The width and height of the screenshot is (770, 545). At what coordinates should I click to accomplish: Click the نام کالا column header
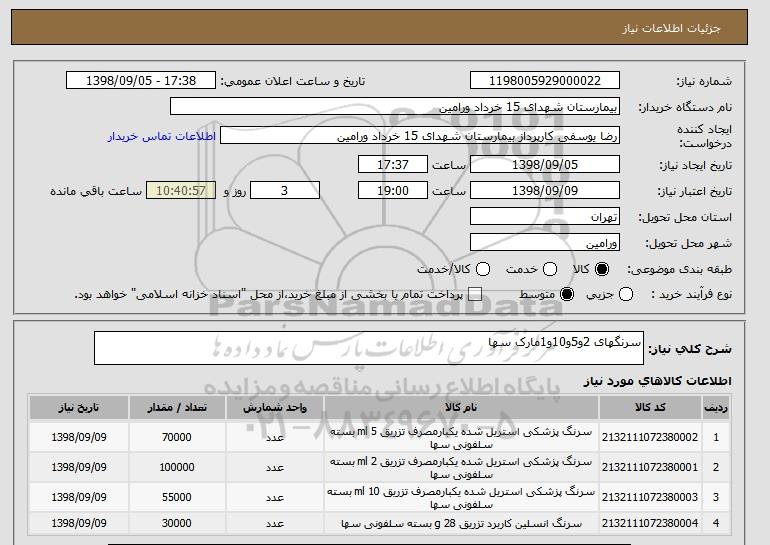[x=461, y=408]
